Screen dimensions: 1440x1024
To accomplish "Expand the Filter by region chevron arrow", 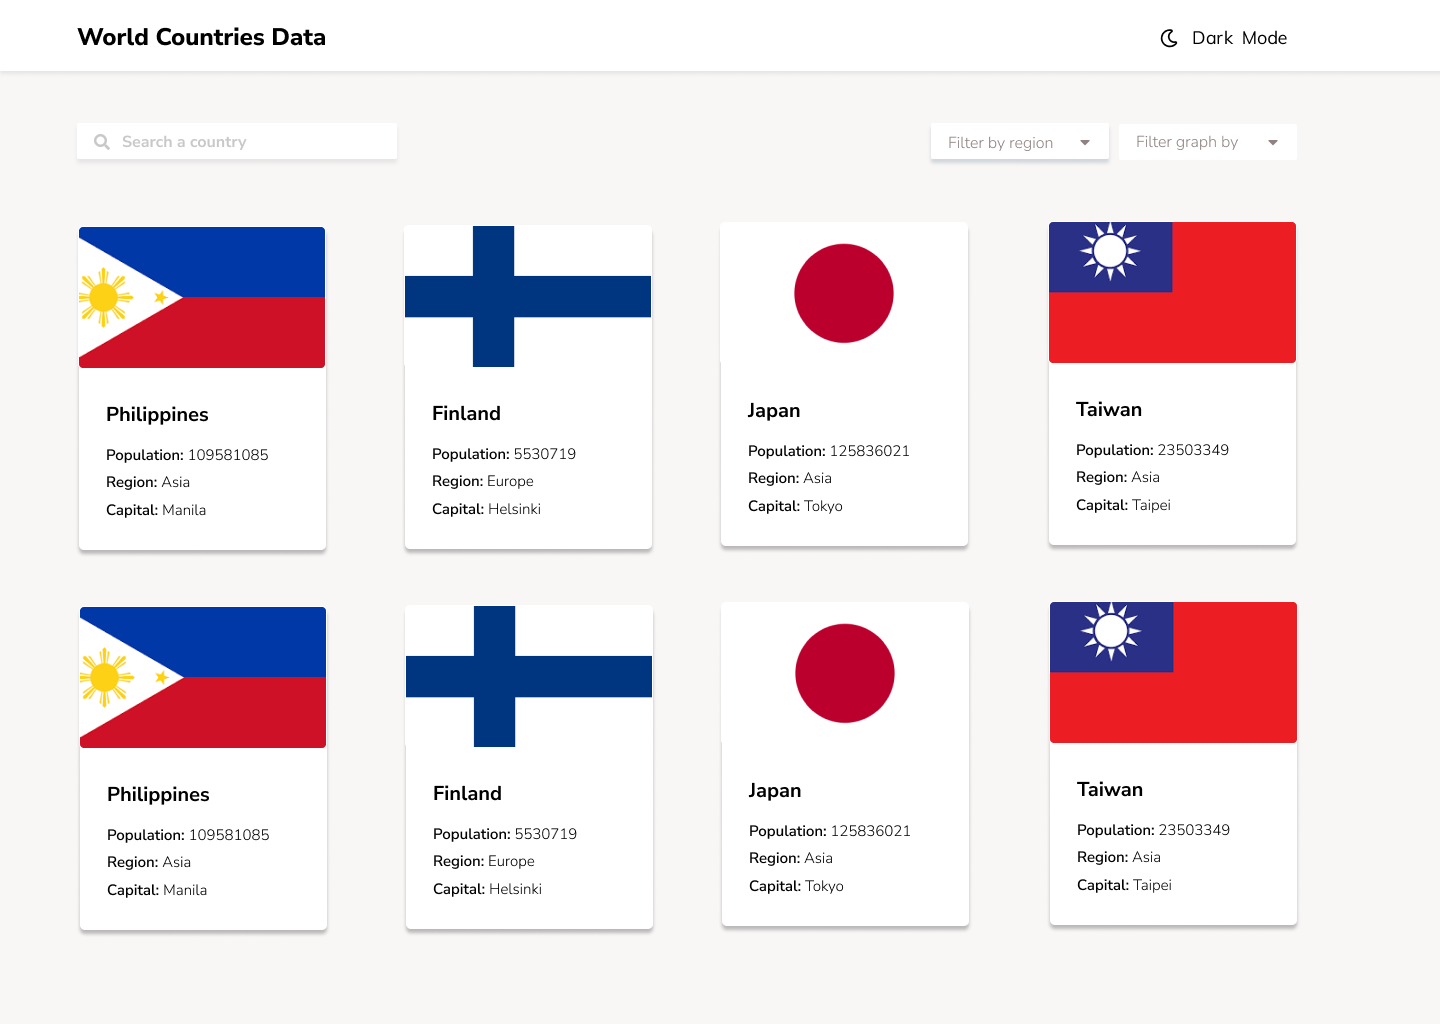I will coord(1085,142).
